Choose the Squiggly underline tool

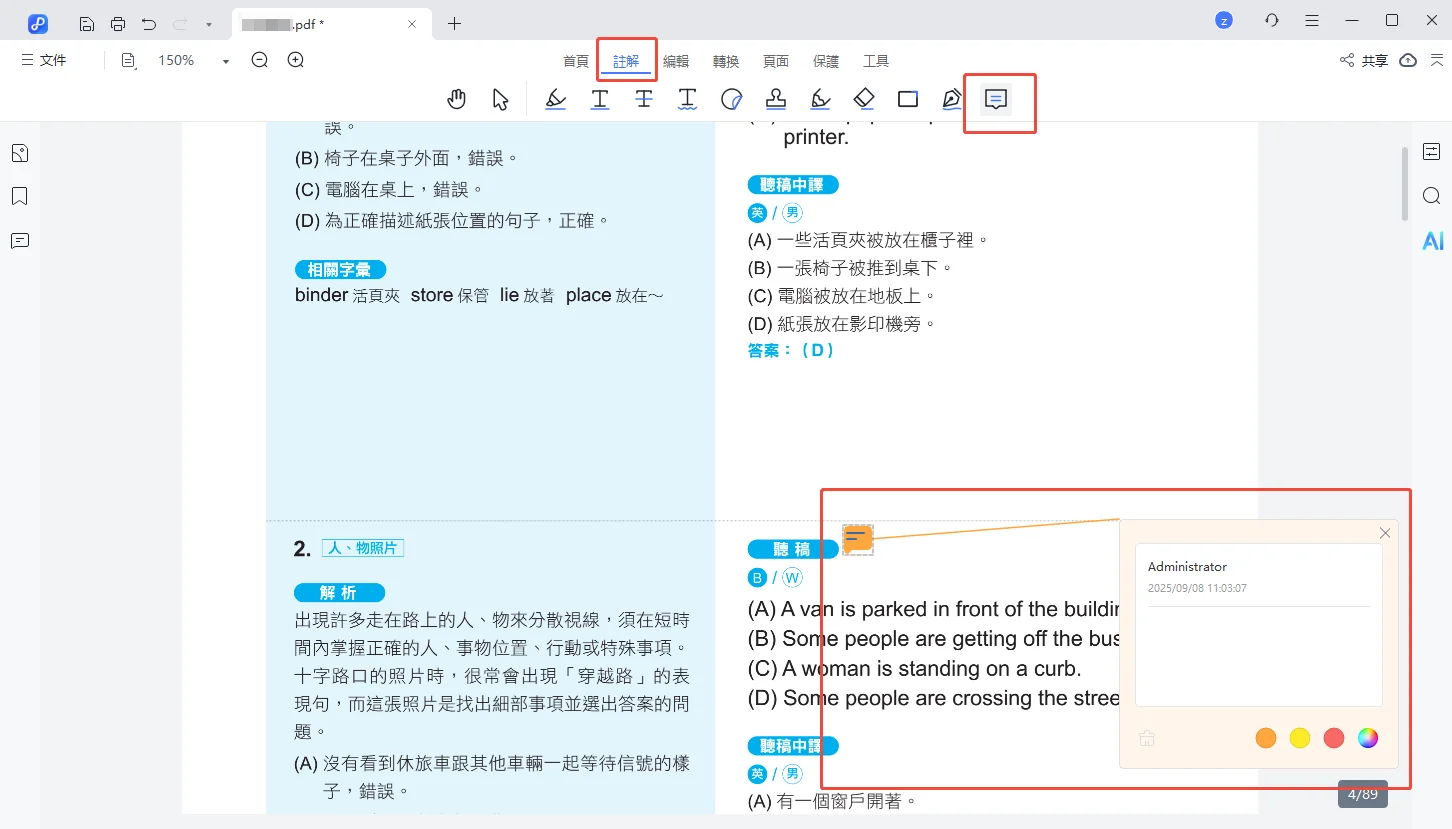click(x=687, y=98)
